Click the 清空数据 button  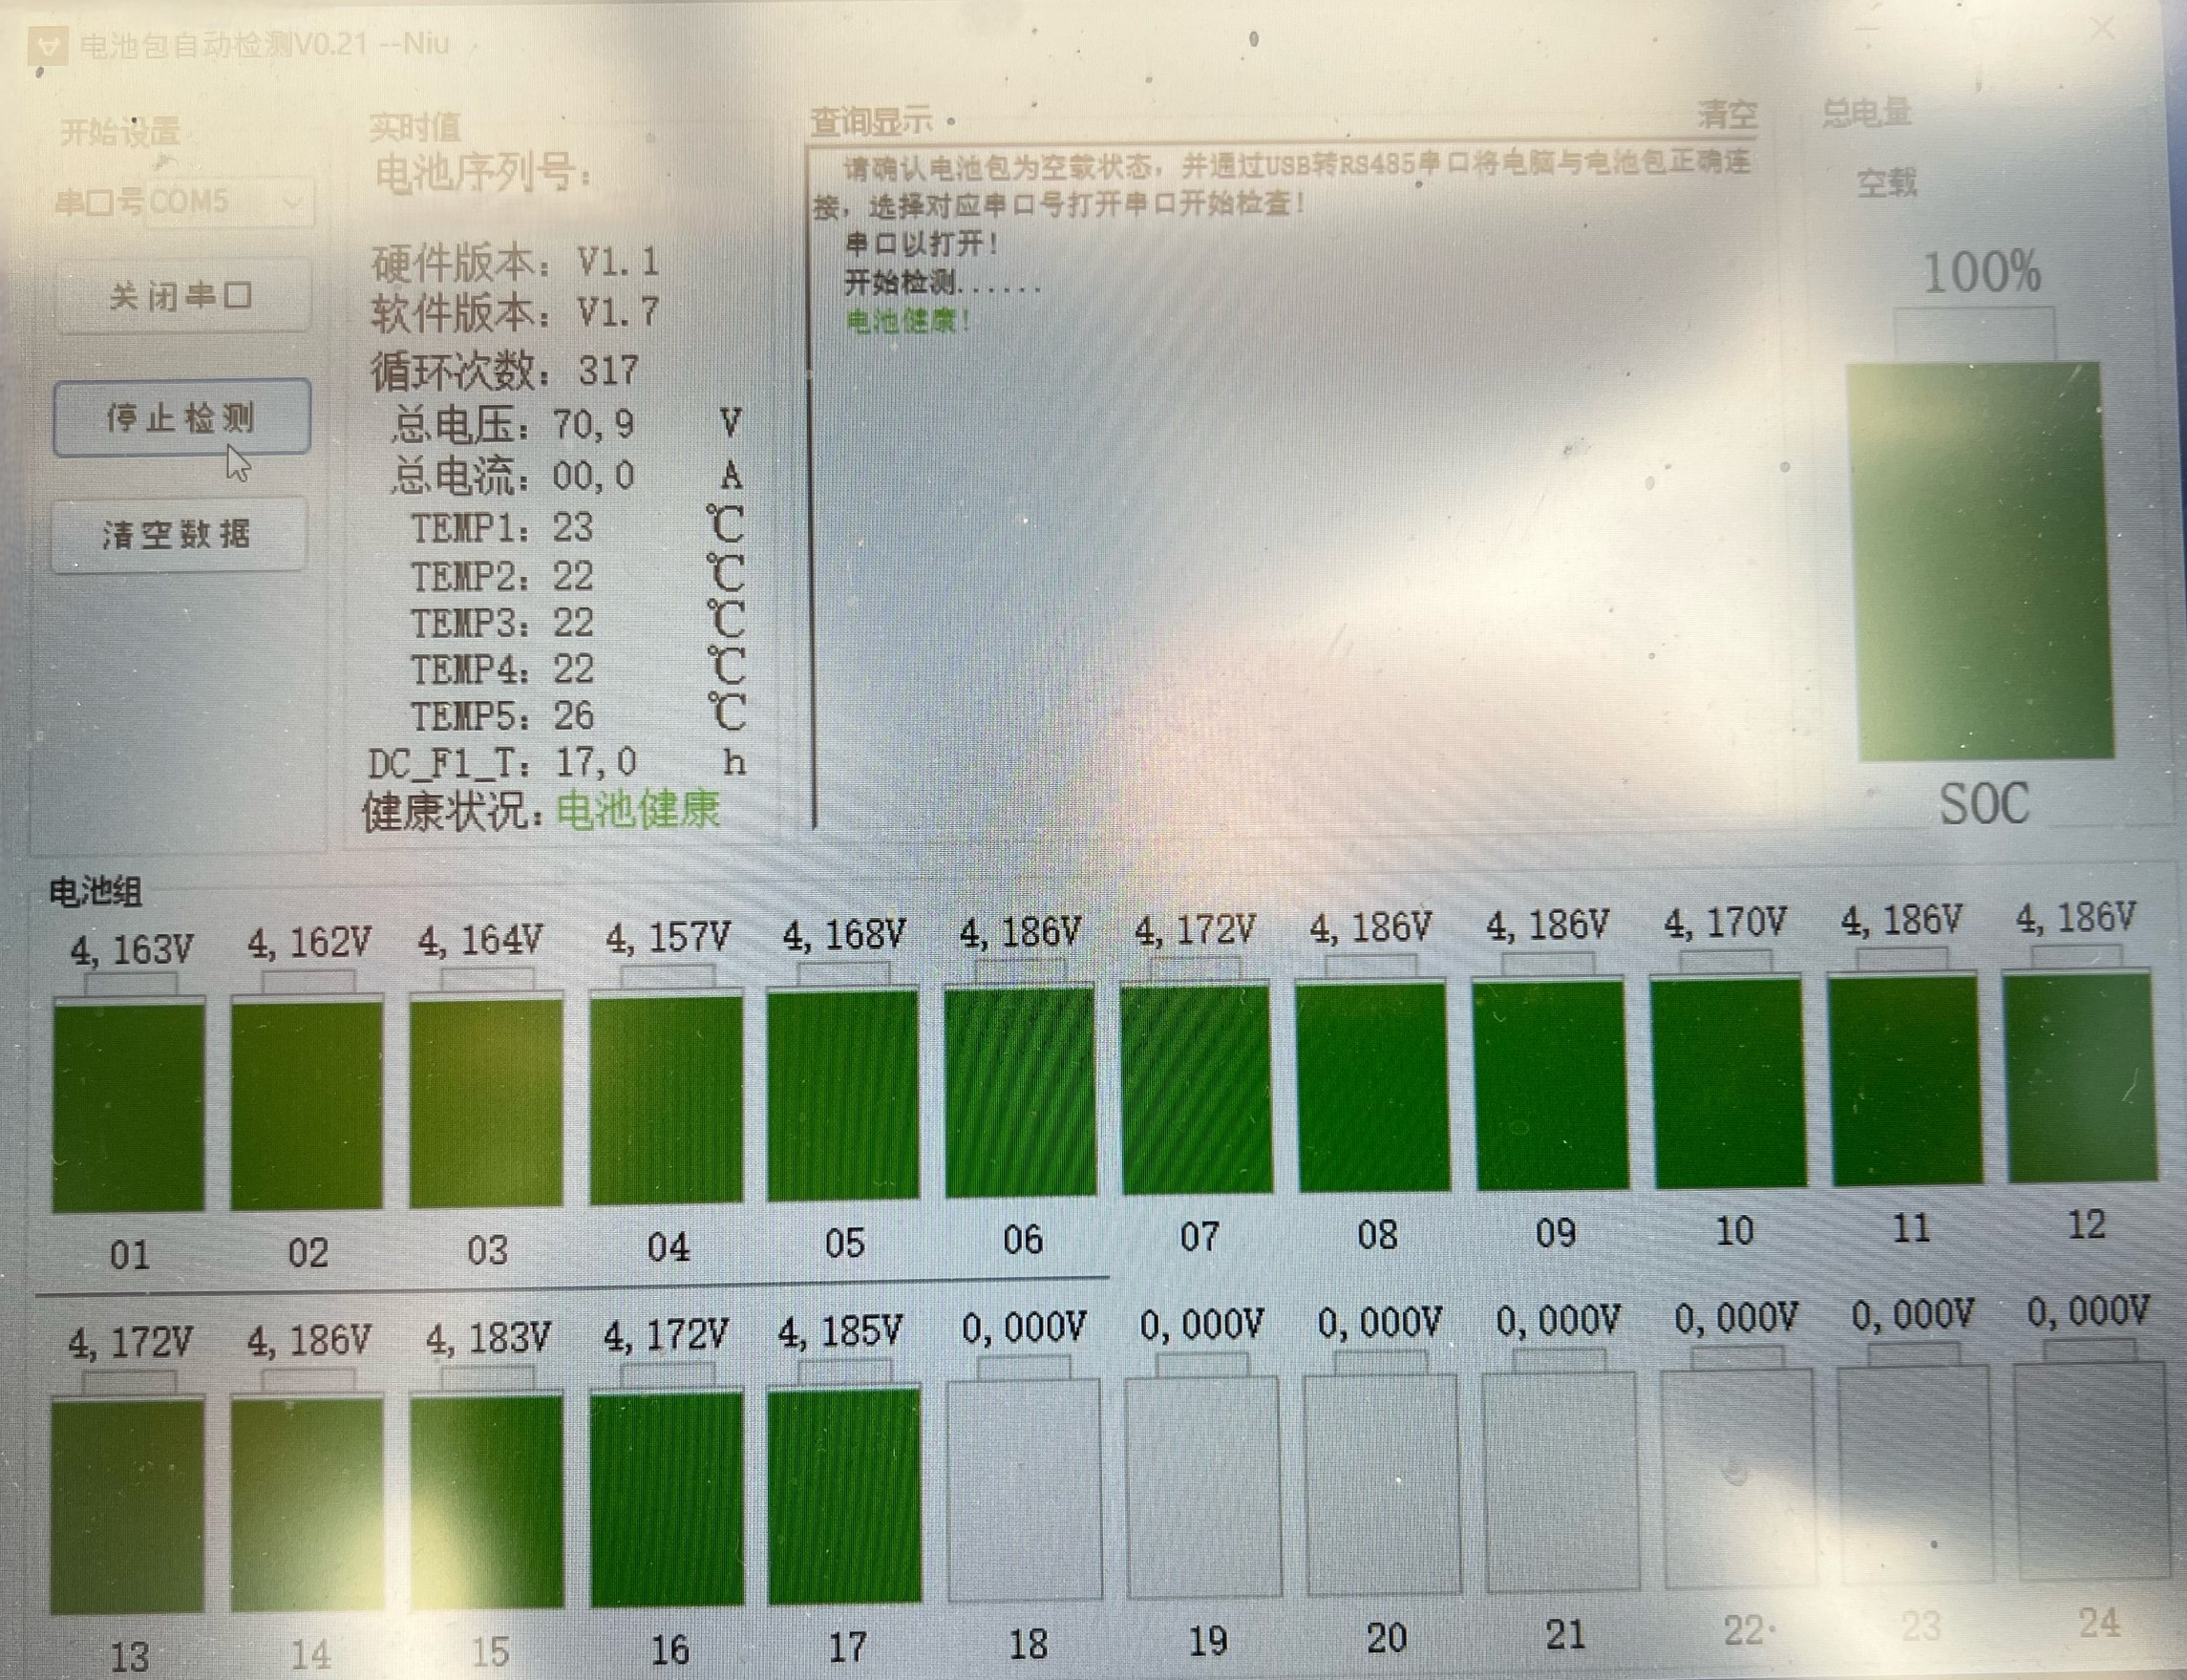pyautogui.click(x=178, y=535)
